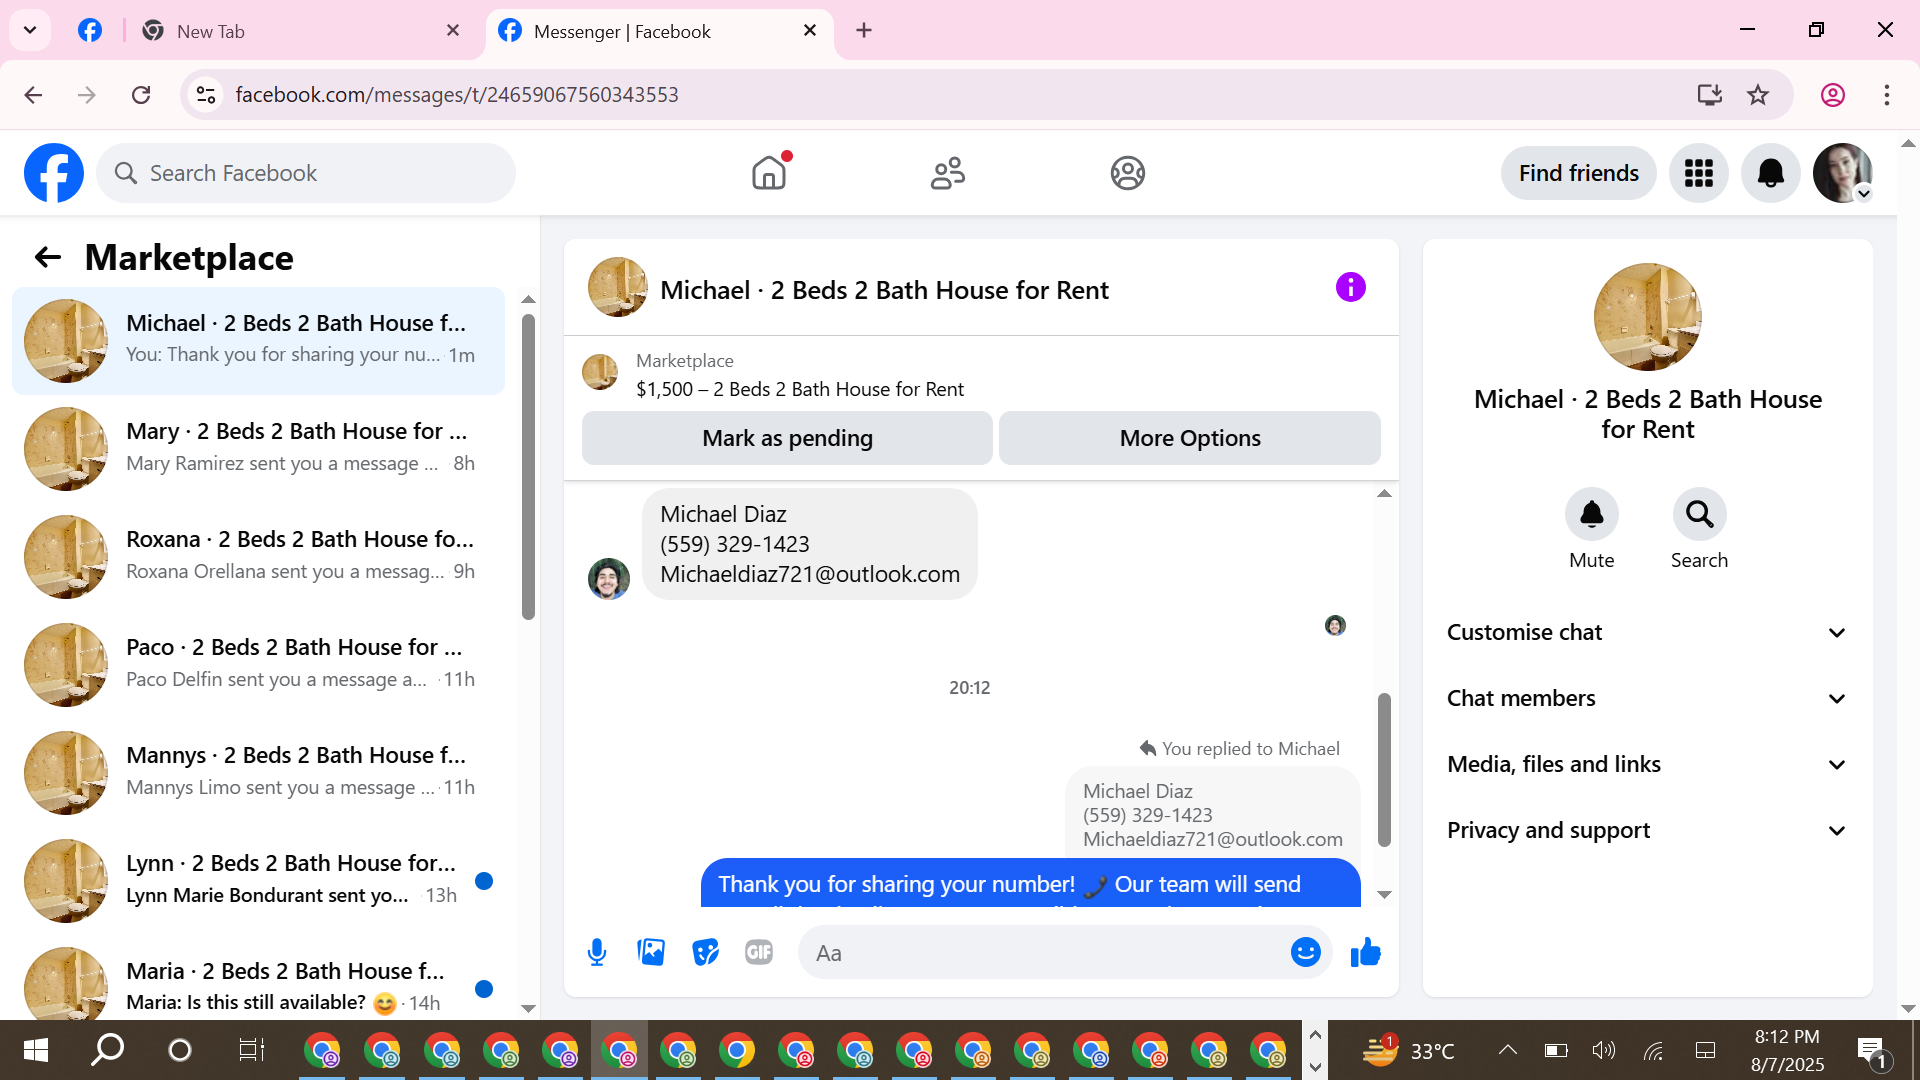The image size is (1920, 1080).
Task: Open conversation information icon
Action: coord(1351,288)
